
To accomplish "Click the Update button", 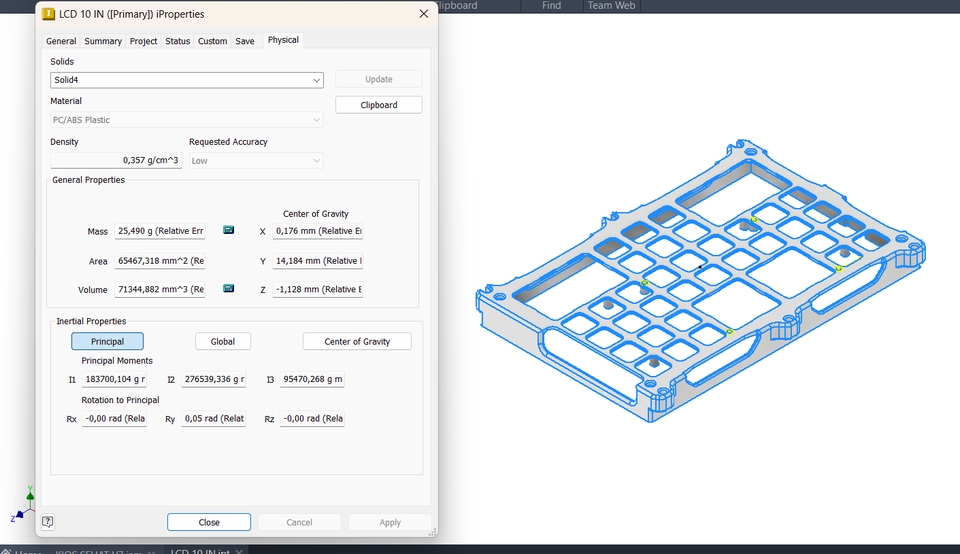I will pyautogui.click(x=379, y=79).
